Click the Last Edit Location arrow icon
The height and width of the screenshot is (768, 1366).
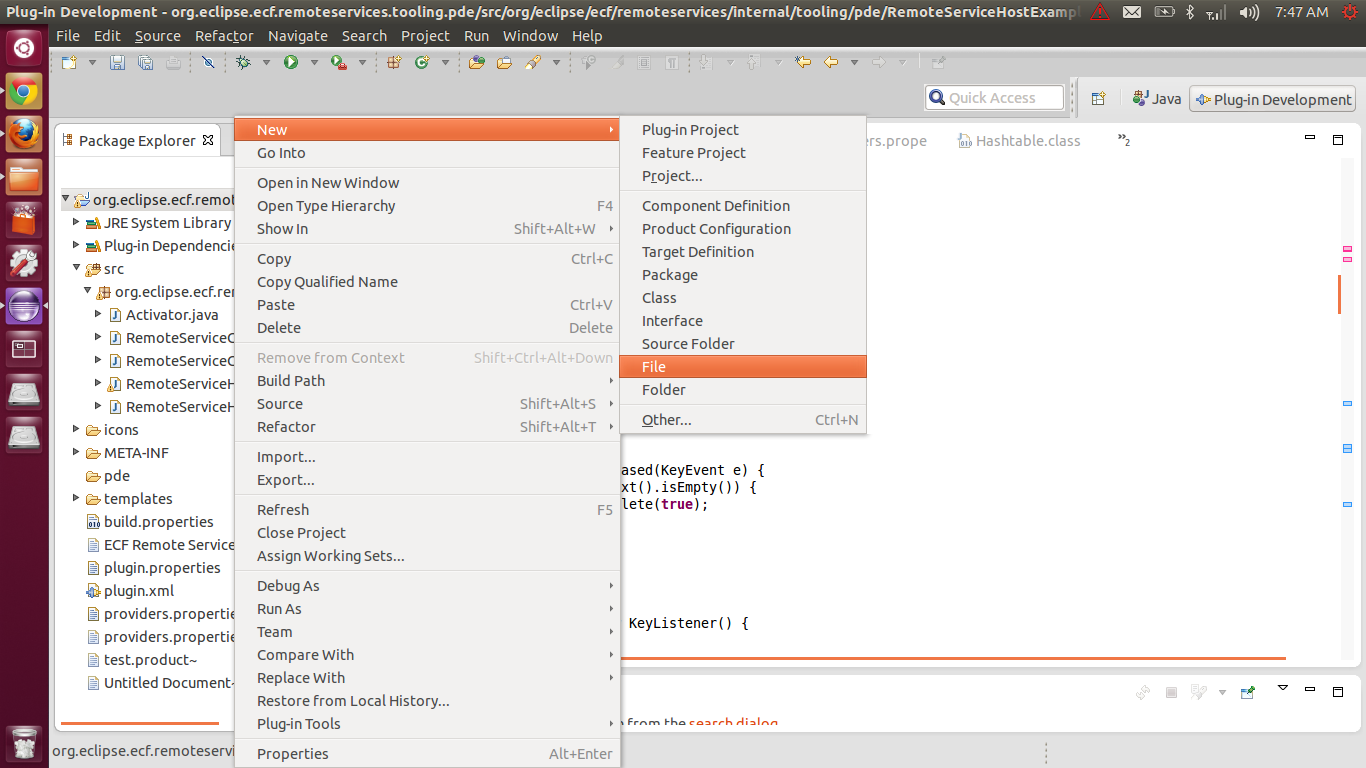[803, 62]
